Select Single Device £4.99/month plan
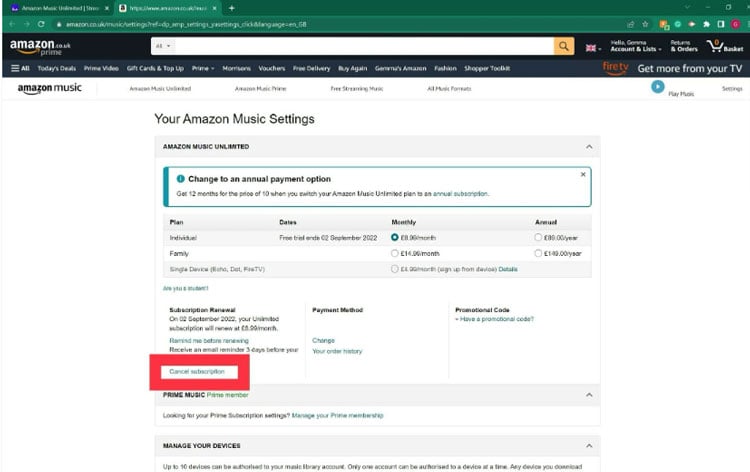 [x=395, y=269]
